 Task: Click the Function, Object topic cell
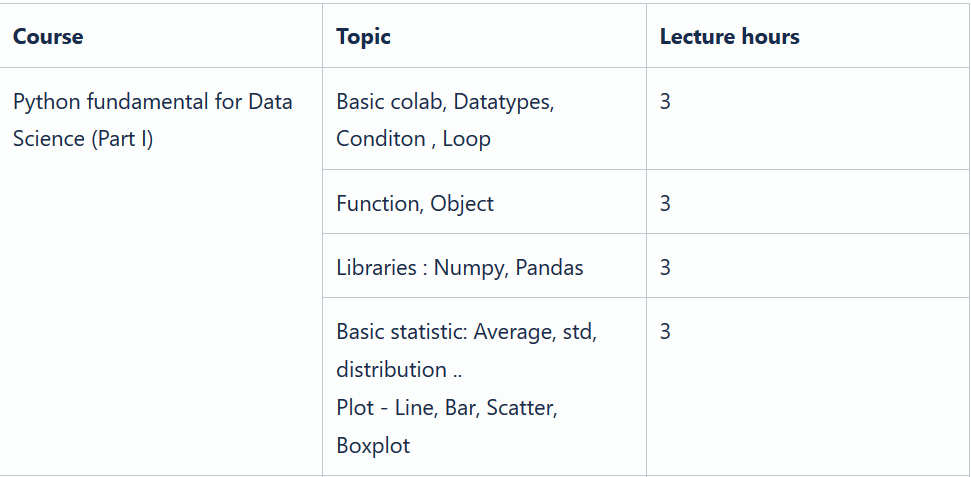(x=484, y=201)
